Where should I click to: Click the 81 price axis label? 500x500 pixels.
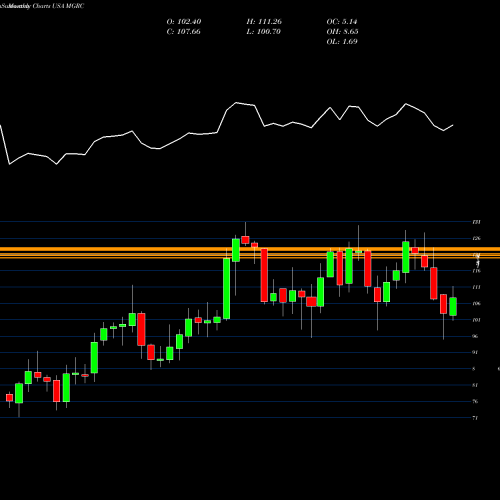pyautogui.click(x=475, y=385)
